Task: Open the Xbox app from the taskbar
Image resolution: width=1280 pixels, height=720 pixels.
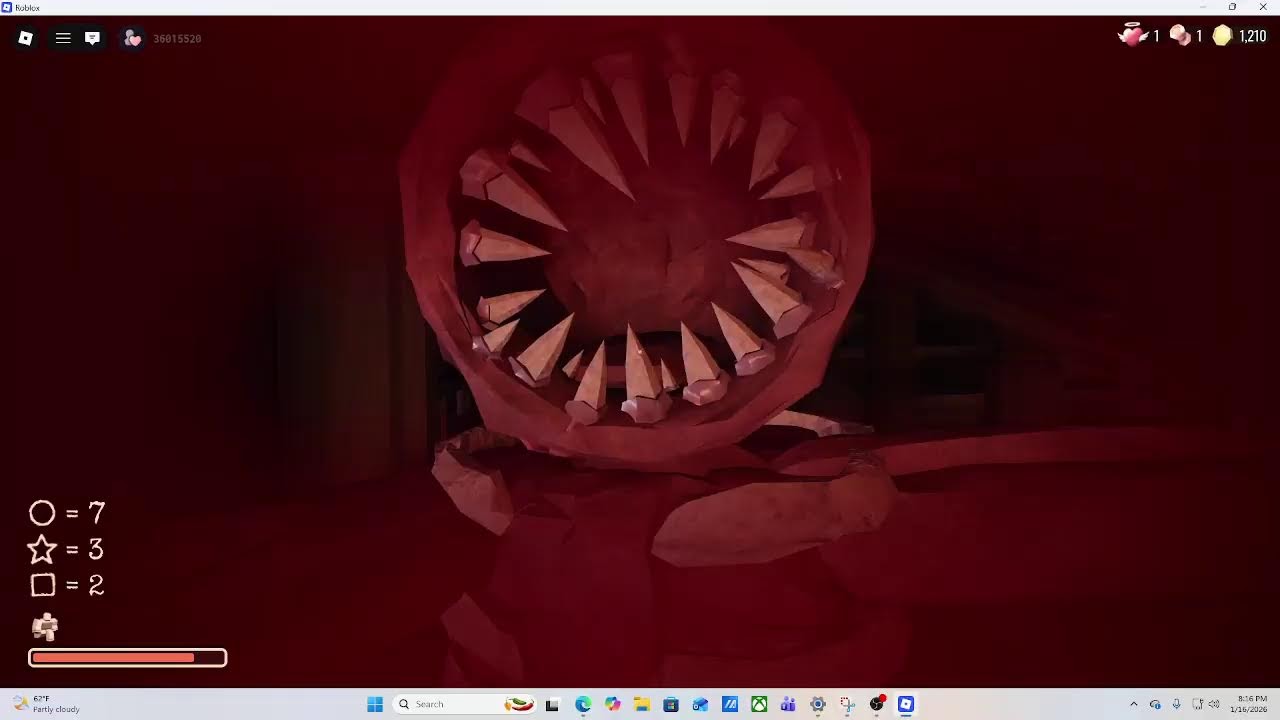Action: [x=759, y=704]
